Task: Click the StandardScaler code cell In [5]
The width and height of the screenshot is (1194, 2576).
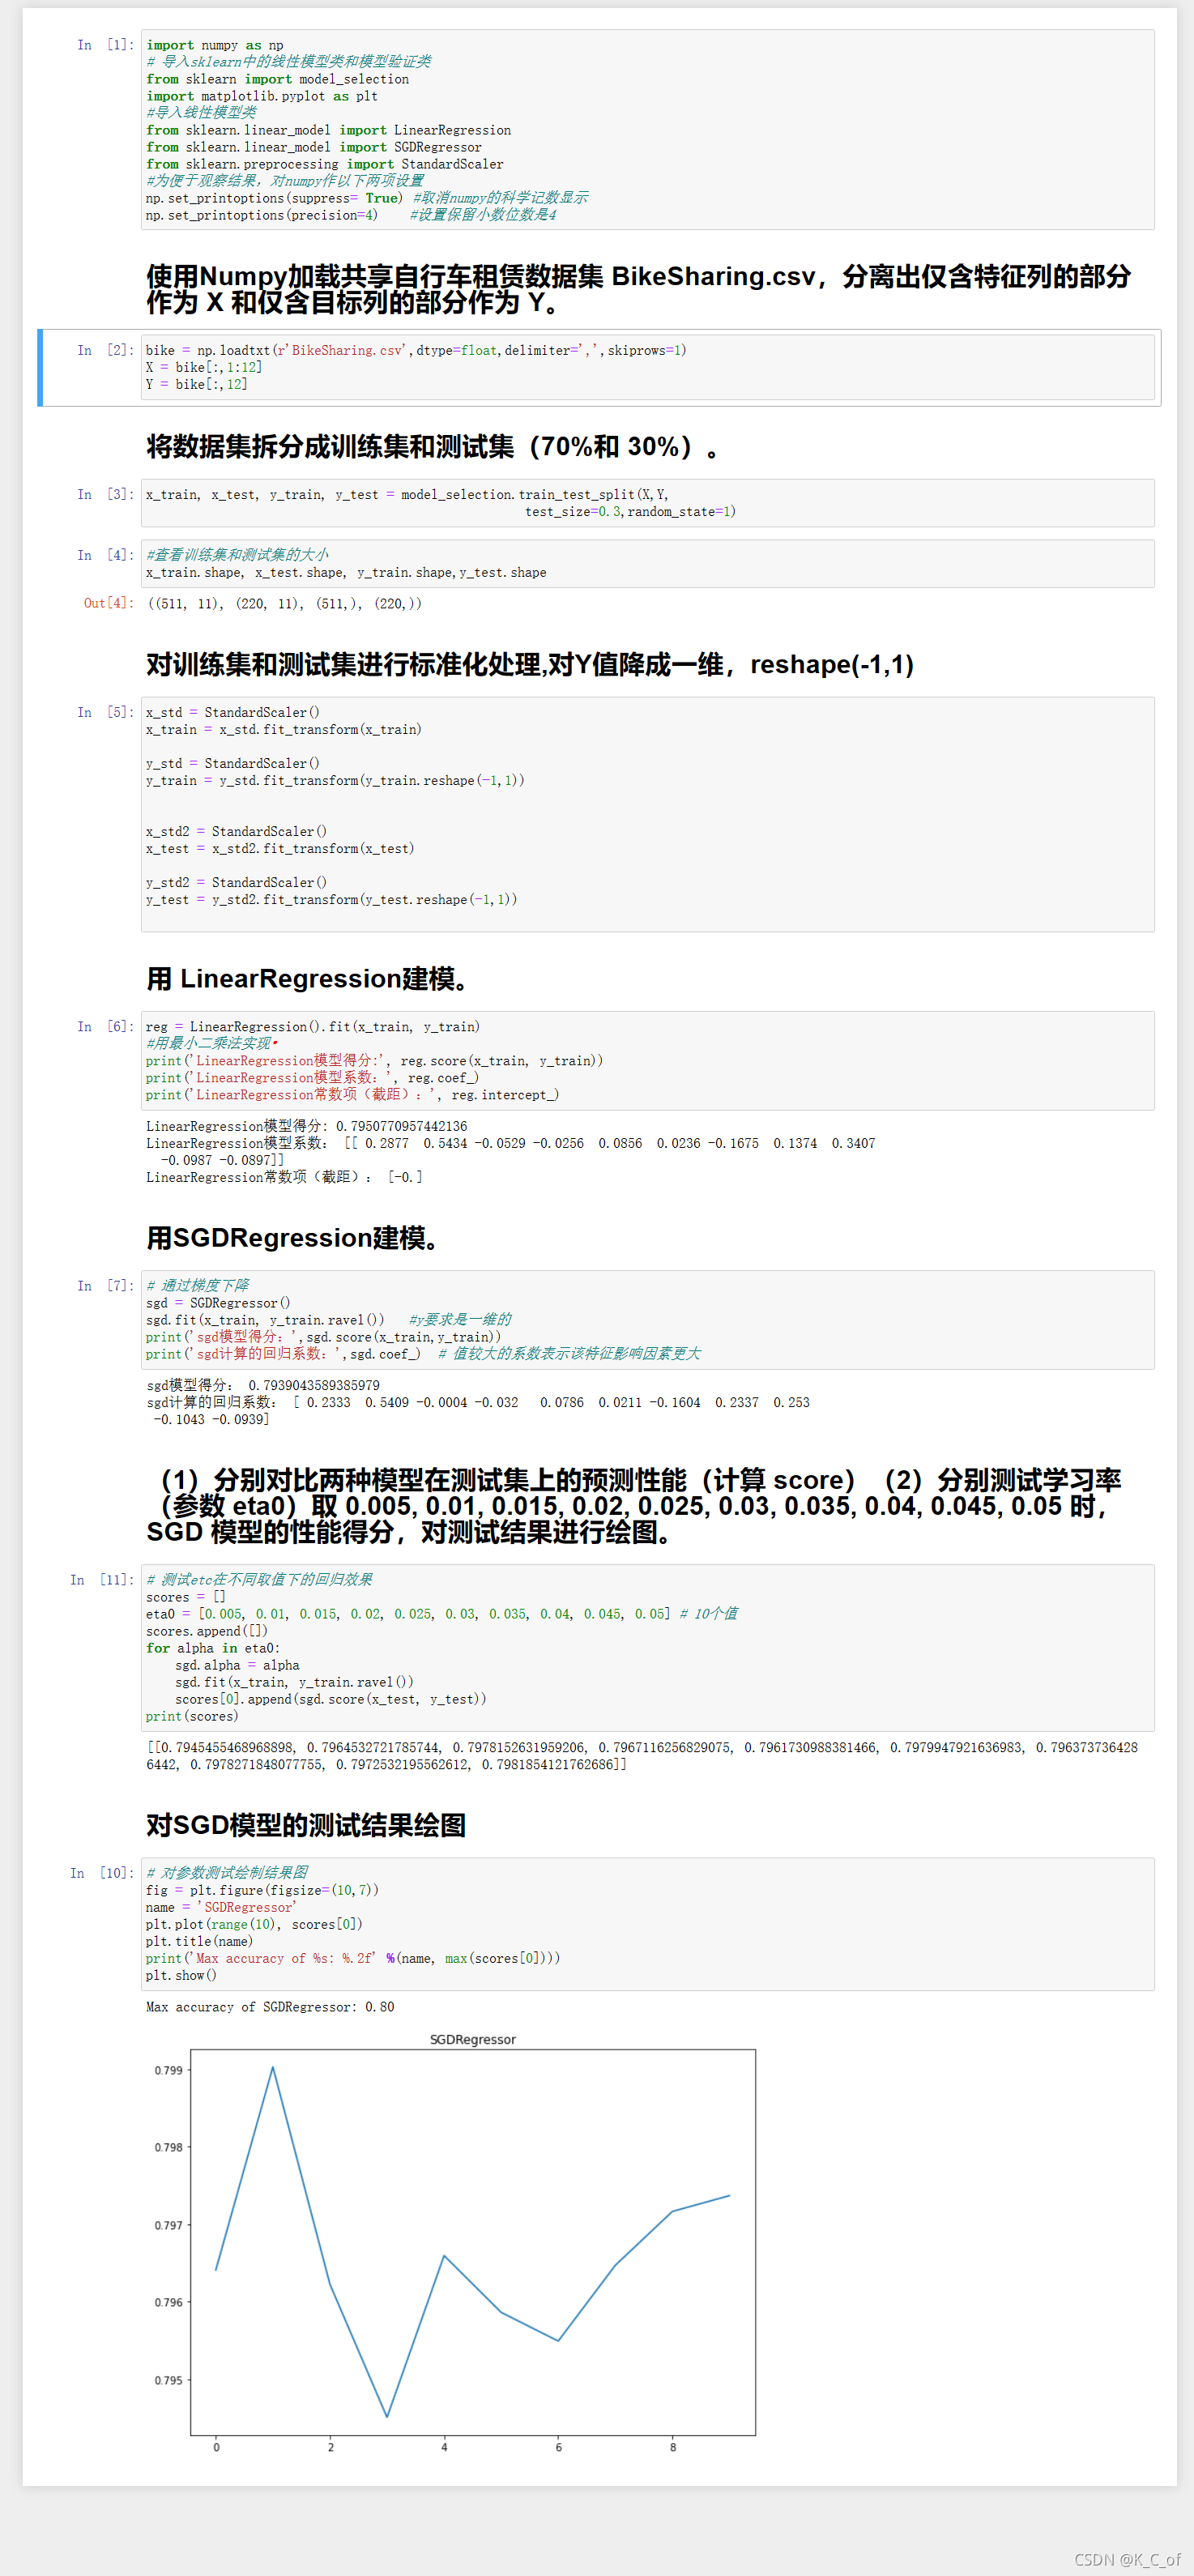Action: [x=648, y=814]
